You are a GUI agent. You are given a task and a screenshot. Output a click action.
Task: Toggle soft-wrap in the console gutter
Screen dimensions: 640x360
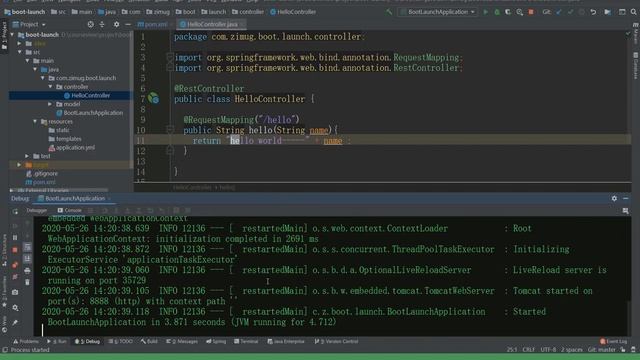click(27, 247)
